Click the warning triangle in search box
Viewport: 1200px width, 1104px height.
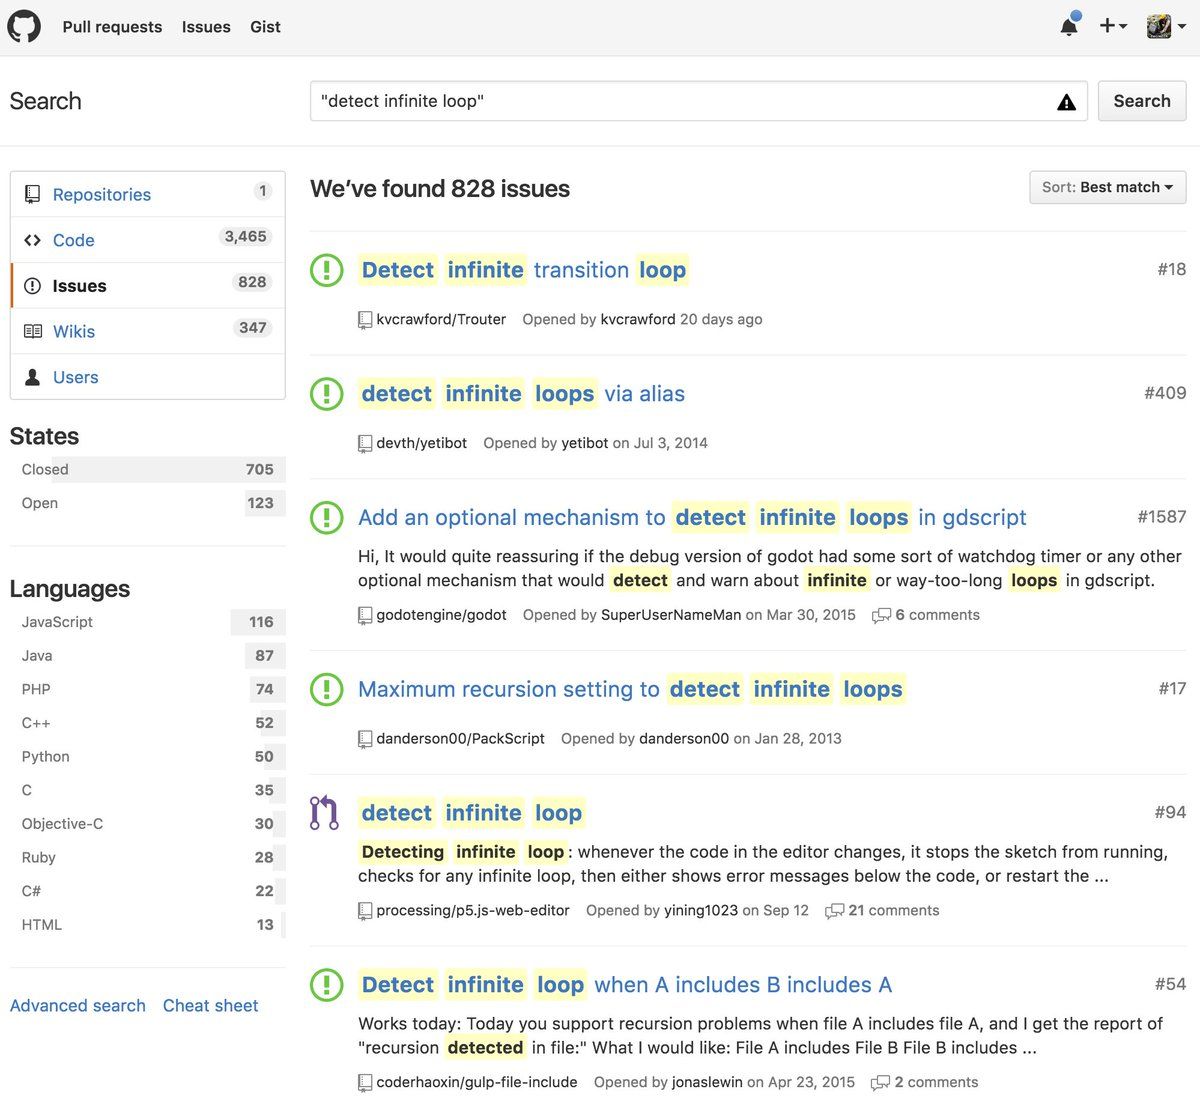[x=1066, y=102]
